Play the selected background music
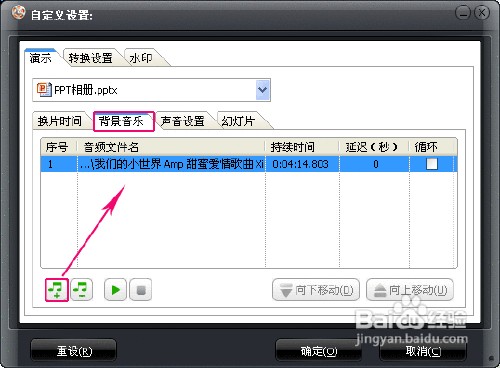The width and height of the screenshot is (500, 368). pos(115,290)
